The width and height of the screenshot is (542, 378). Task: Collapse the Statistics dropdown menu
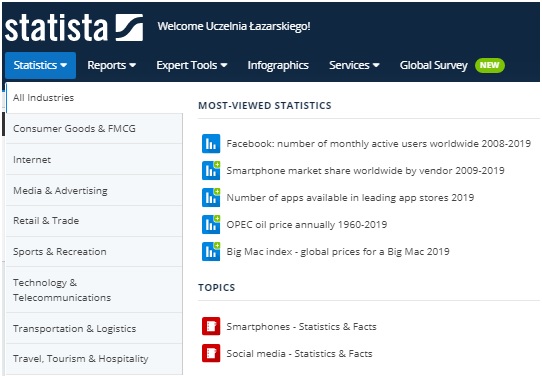point(40,65)
